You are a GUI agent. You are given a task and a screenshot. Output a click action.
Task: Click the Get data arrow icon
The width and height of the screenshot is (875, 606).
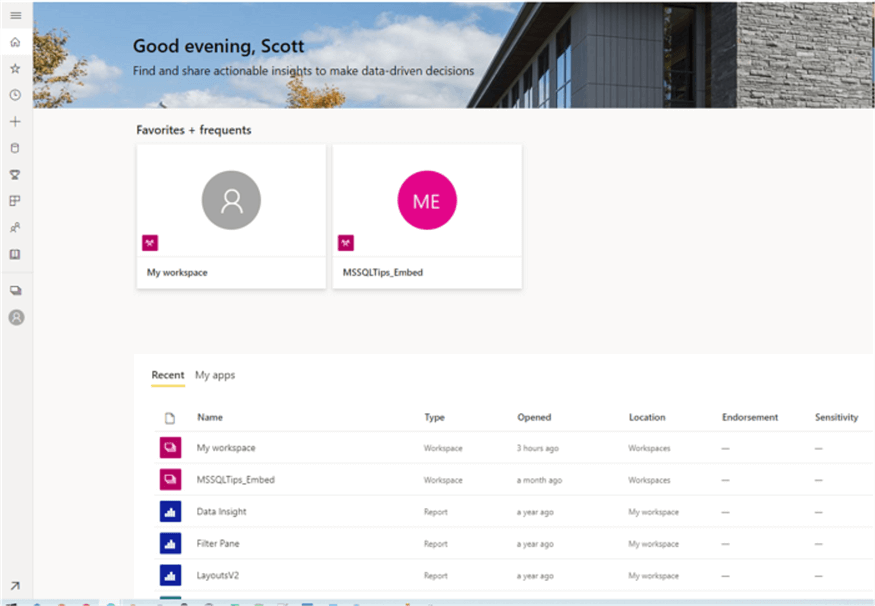[15, 586]
